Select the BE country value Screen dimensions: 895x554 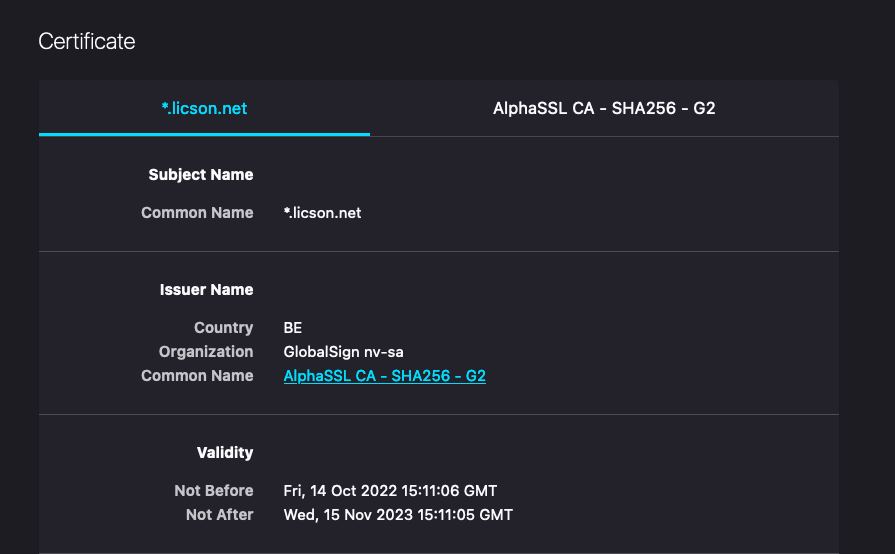293,328
